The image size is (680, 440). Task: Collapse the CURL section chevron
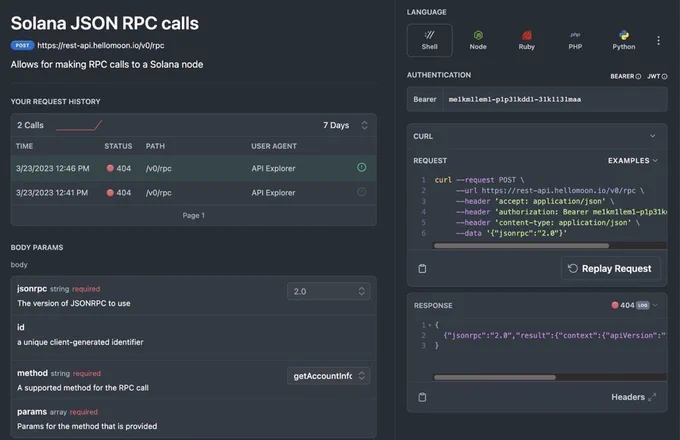(x=652, y=136)
